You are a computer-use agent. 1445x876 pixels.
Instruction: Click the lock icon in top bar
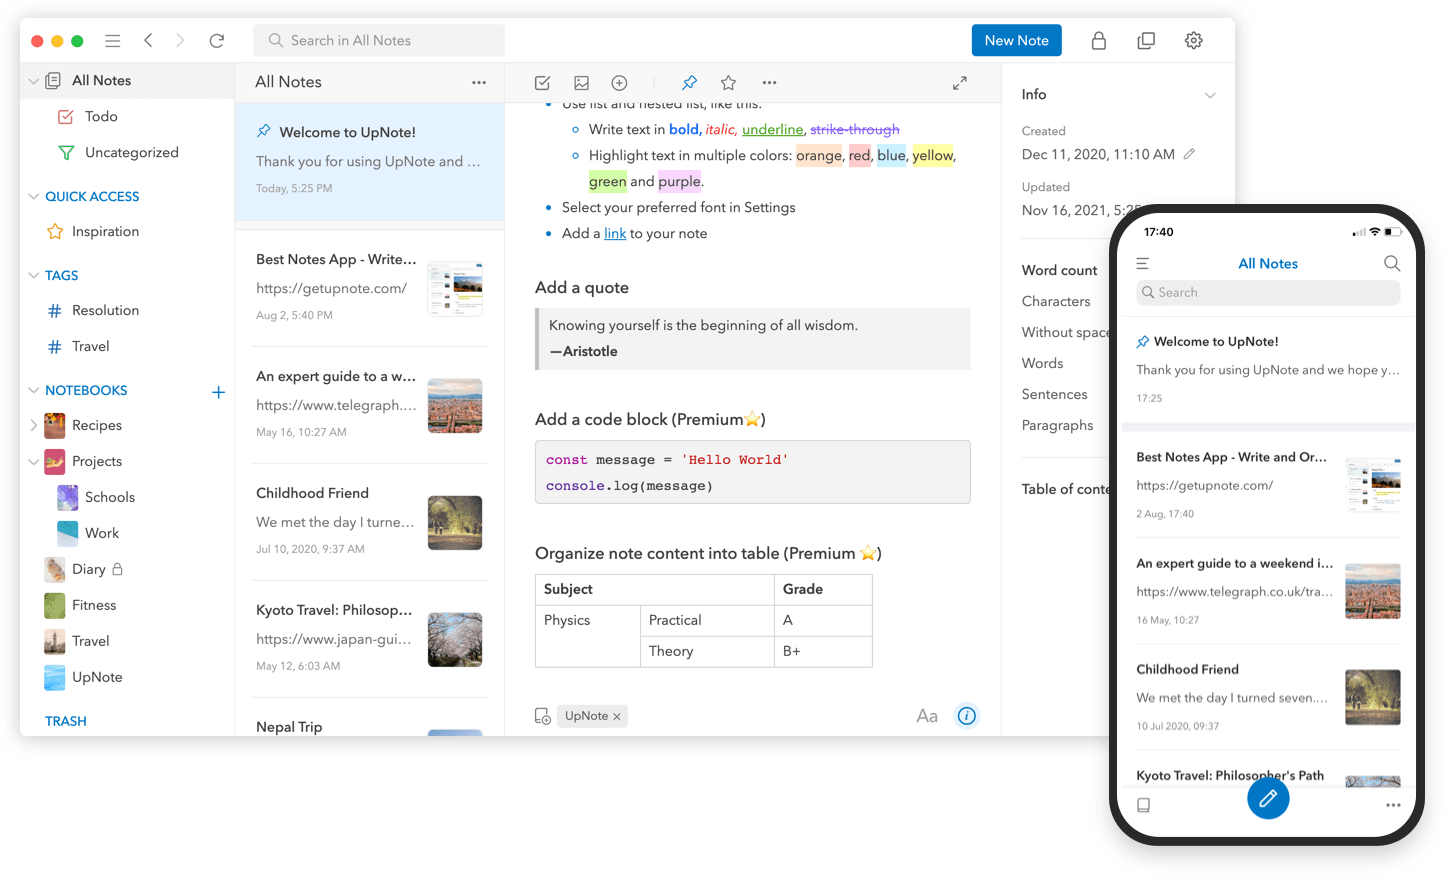tap(1098, 41)
